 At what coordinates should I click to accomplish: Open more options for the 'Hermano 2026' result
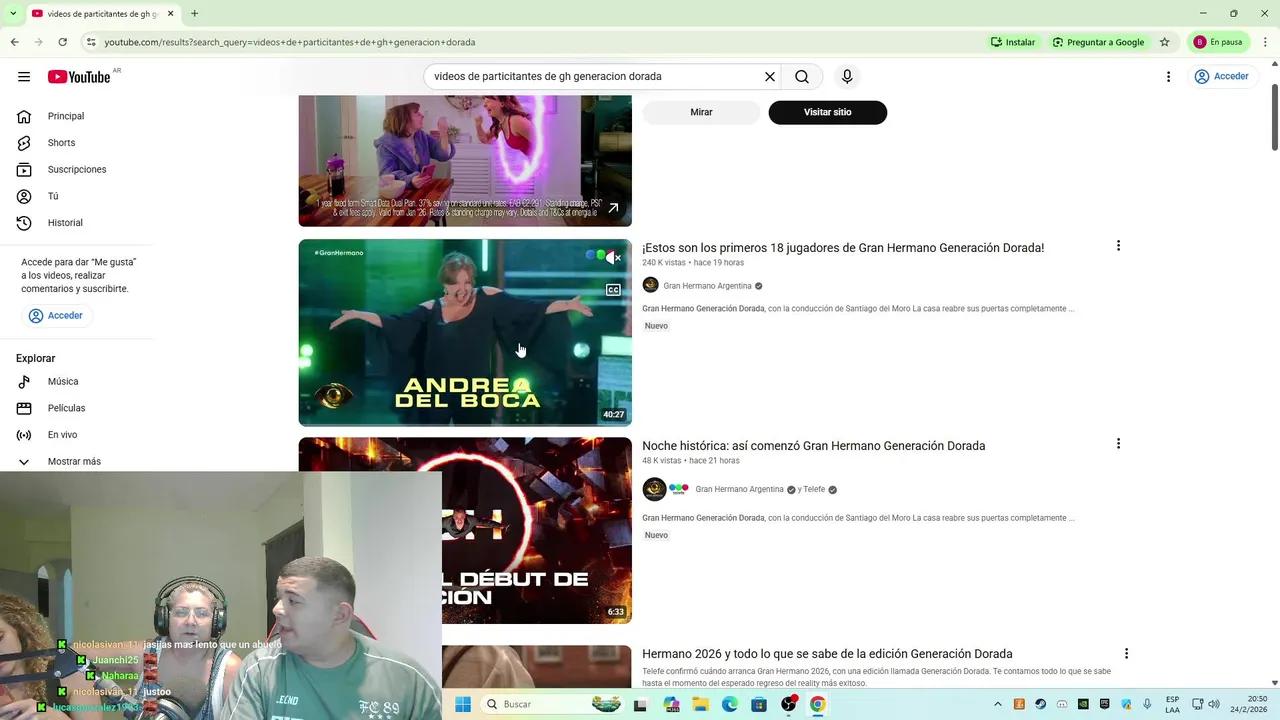(x=1126, y=654)
